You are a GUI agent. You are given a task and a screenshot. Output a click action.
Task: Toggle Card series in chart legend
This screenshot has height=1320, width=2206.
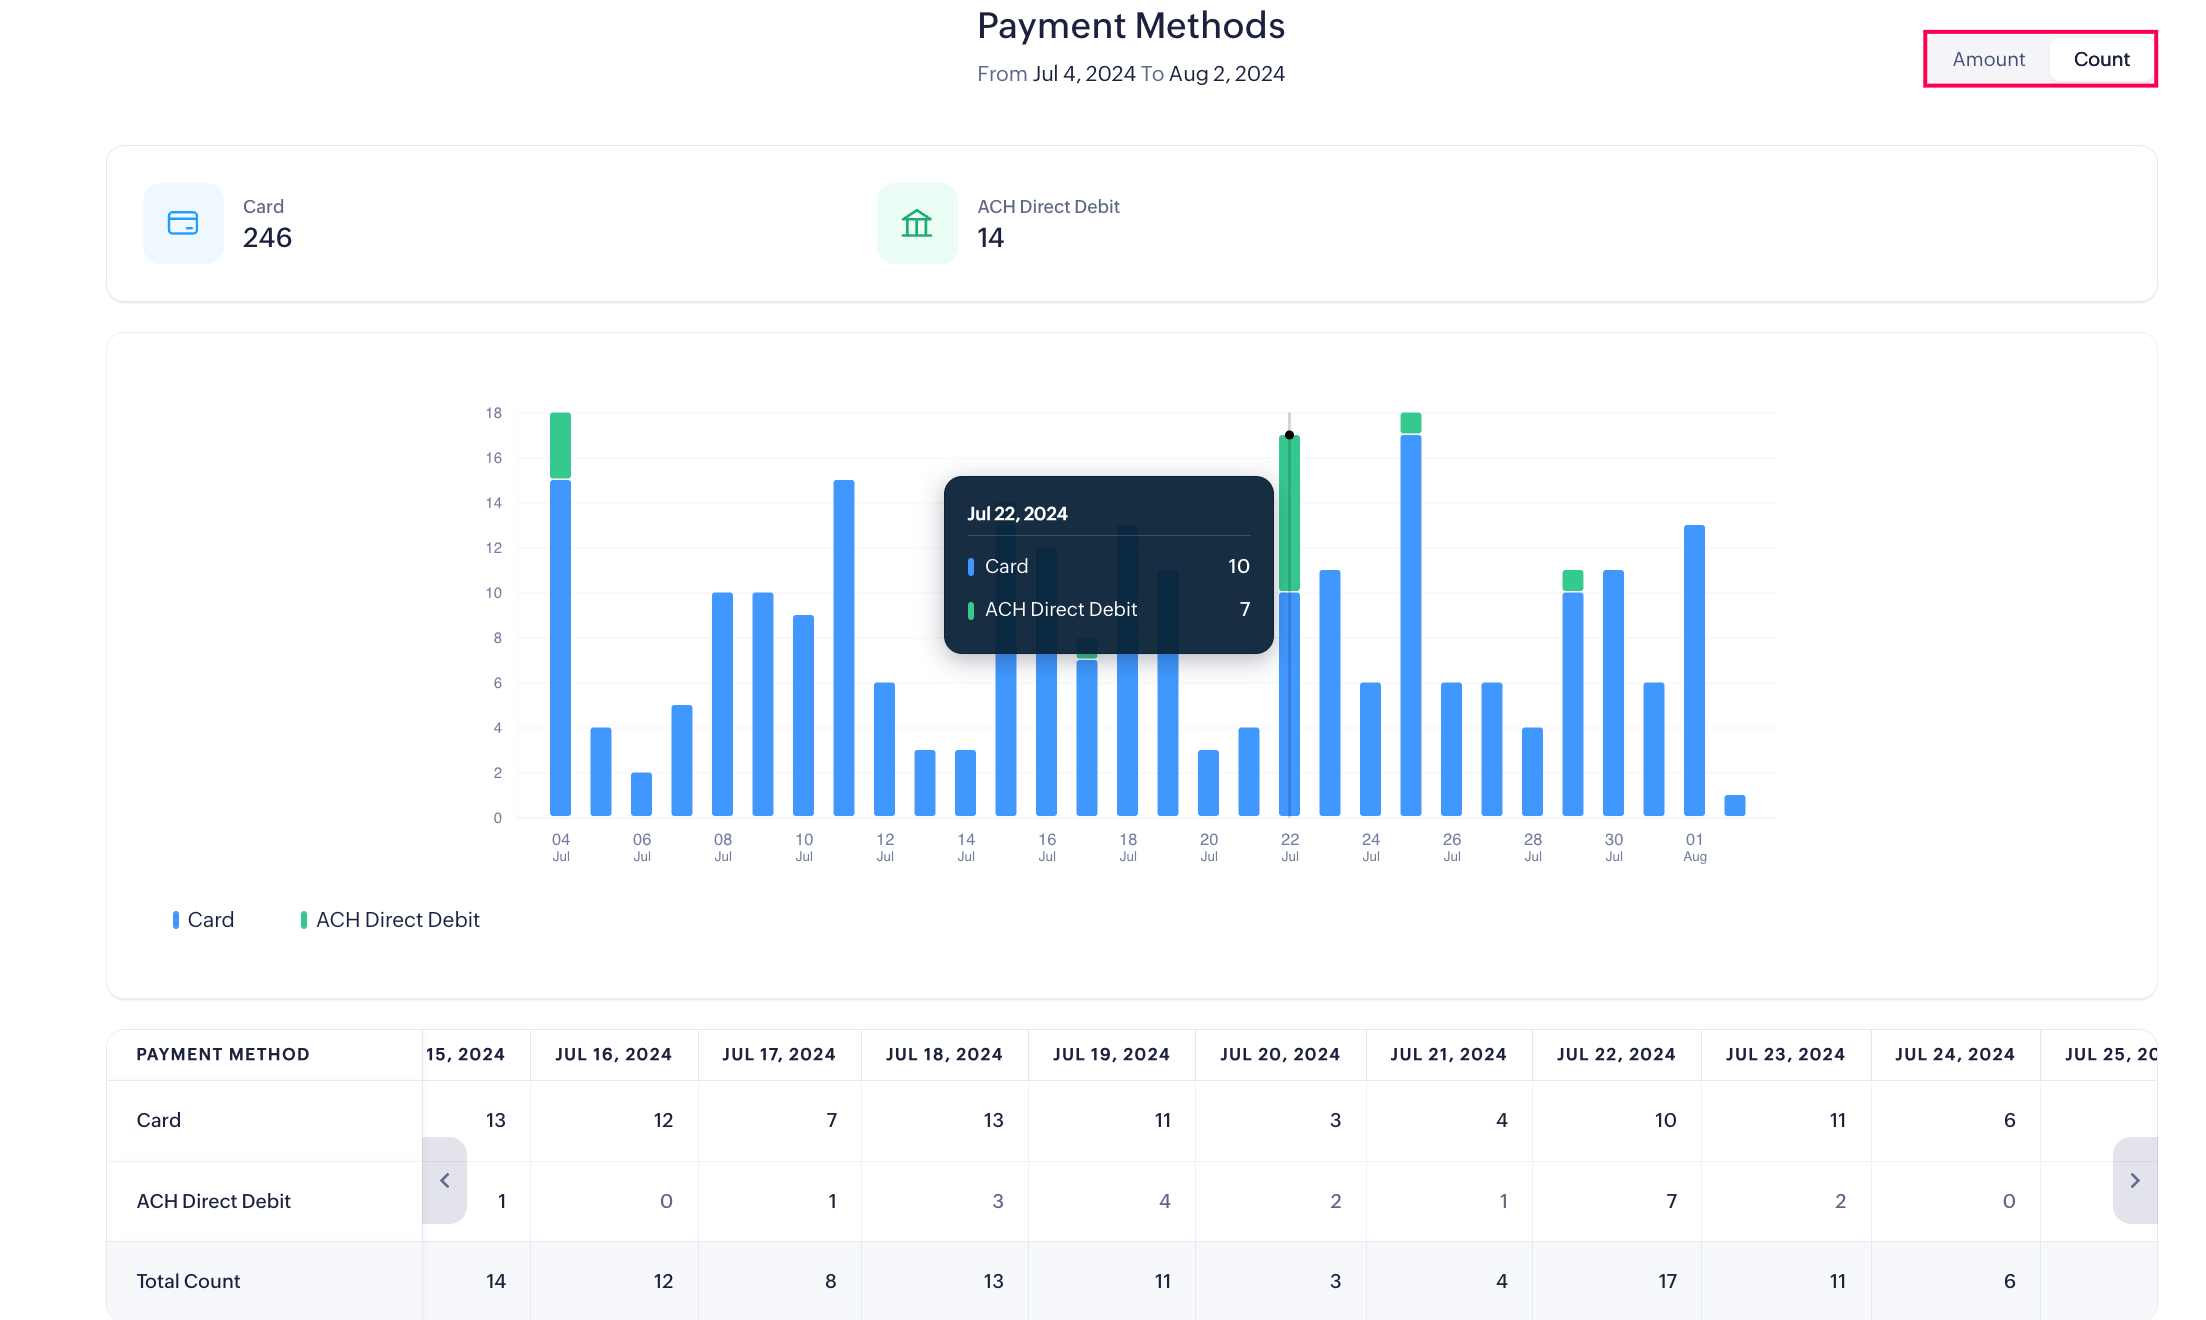pyautogui.click(x=203, y=919)
